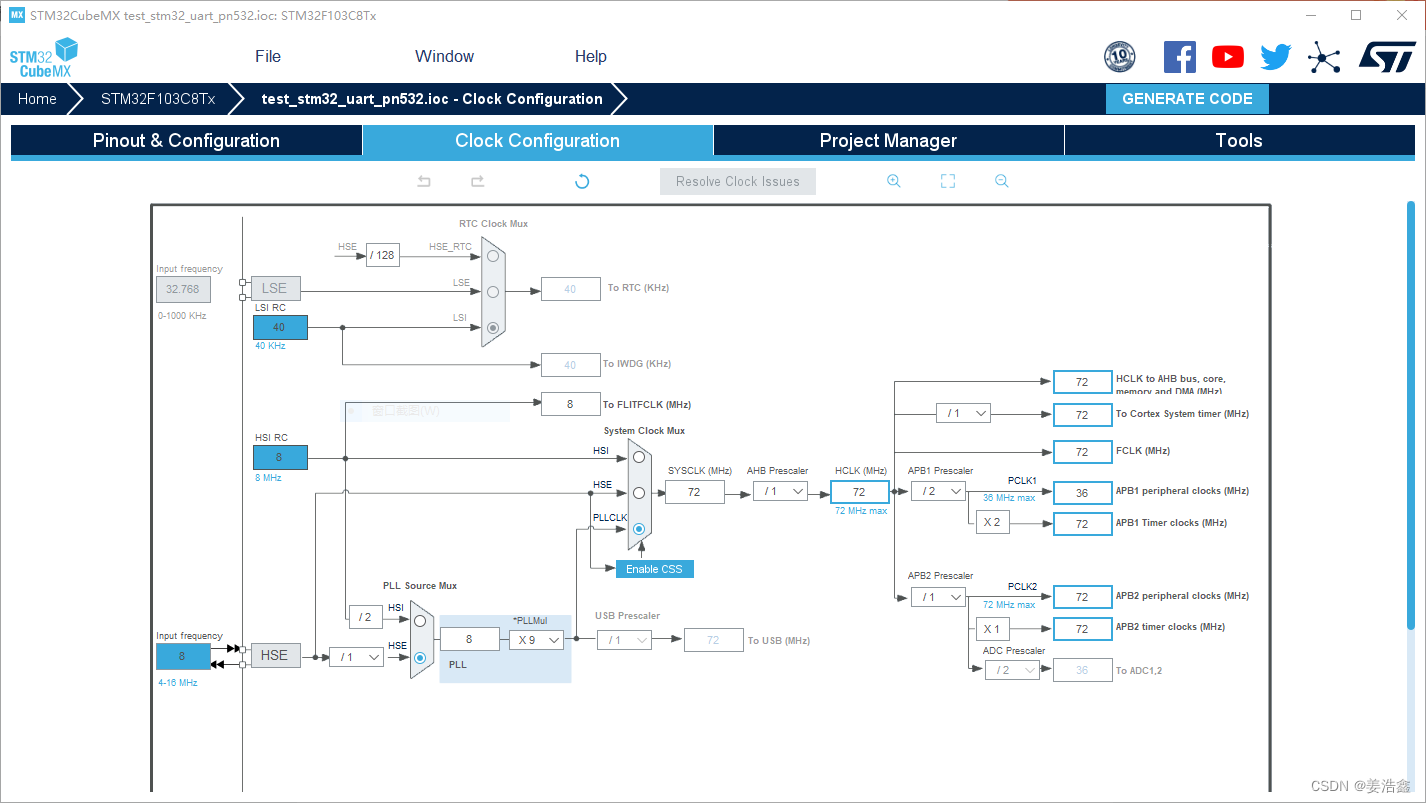Click the GENERATE CODE button

coord(1187,99)
